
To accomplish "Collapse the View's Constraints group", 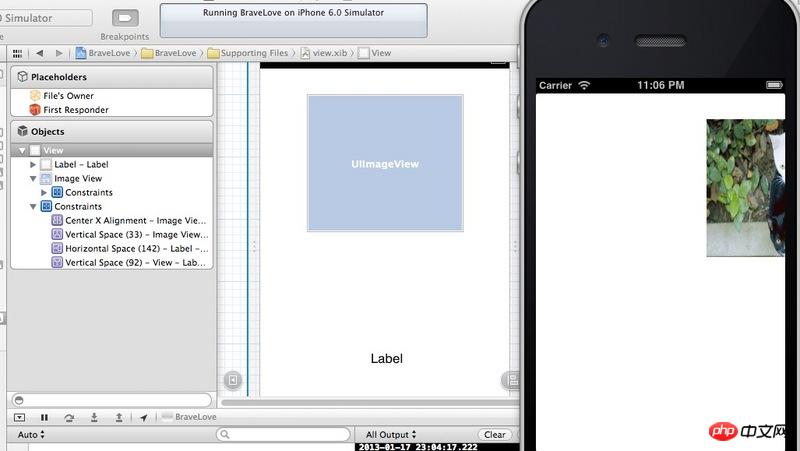I will point(33,207).
